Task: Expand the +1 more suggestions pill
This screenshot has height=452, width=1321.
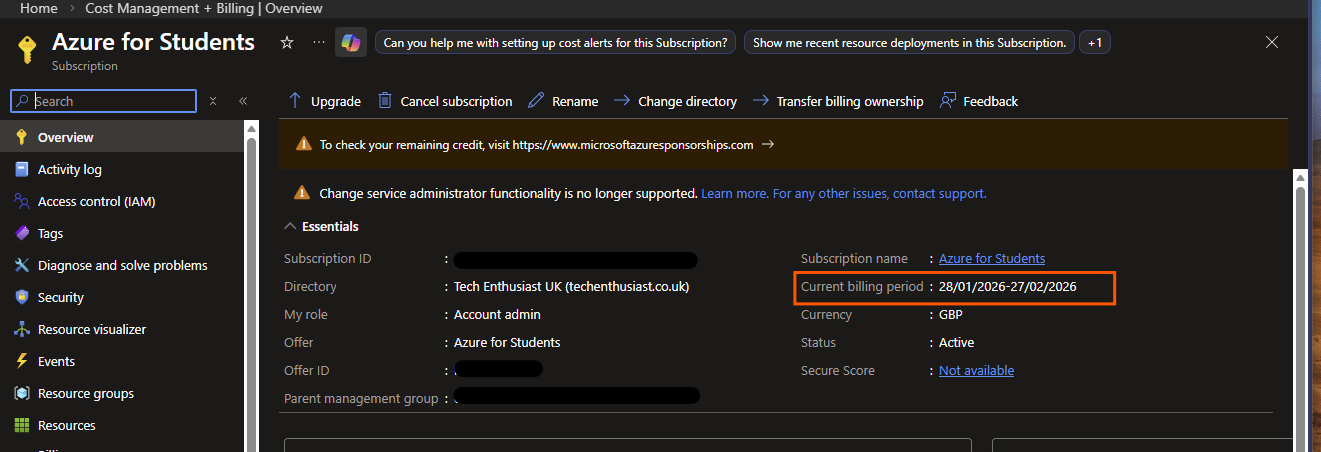Action: [1094, 43]
